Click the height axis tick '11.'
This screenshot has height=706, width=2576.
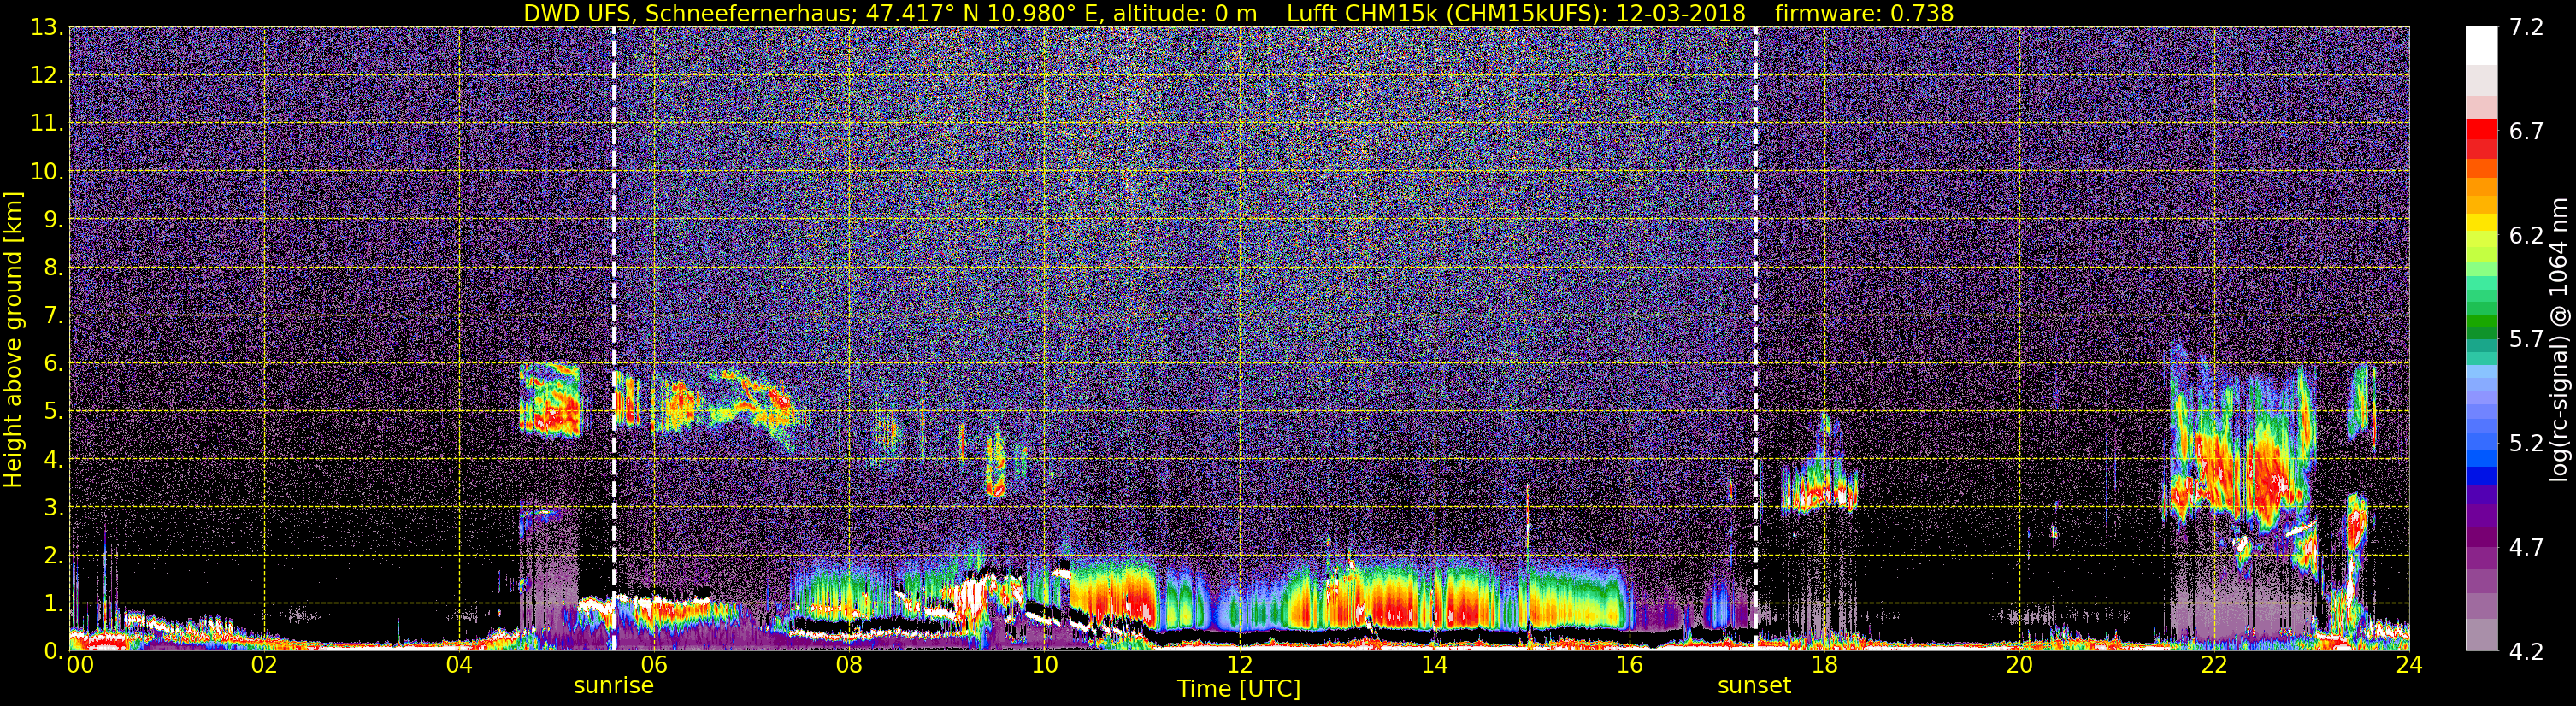pos(46,124)
